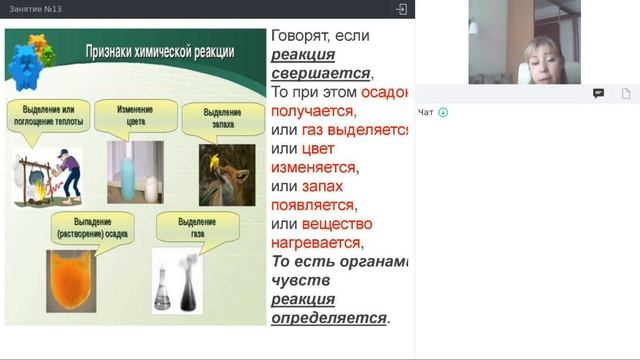Click the red text газ выделяется
This screenshot has height=360, width=640.
355,130
